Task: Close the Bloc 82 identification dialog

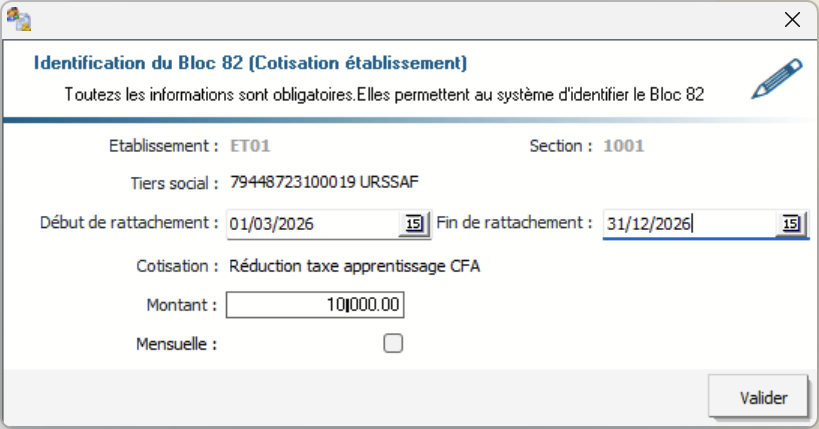Action: click(x=792, y=19)
